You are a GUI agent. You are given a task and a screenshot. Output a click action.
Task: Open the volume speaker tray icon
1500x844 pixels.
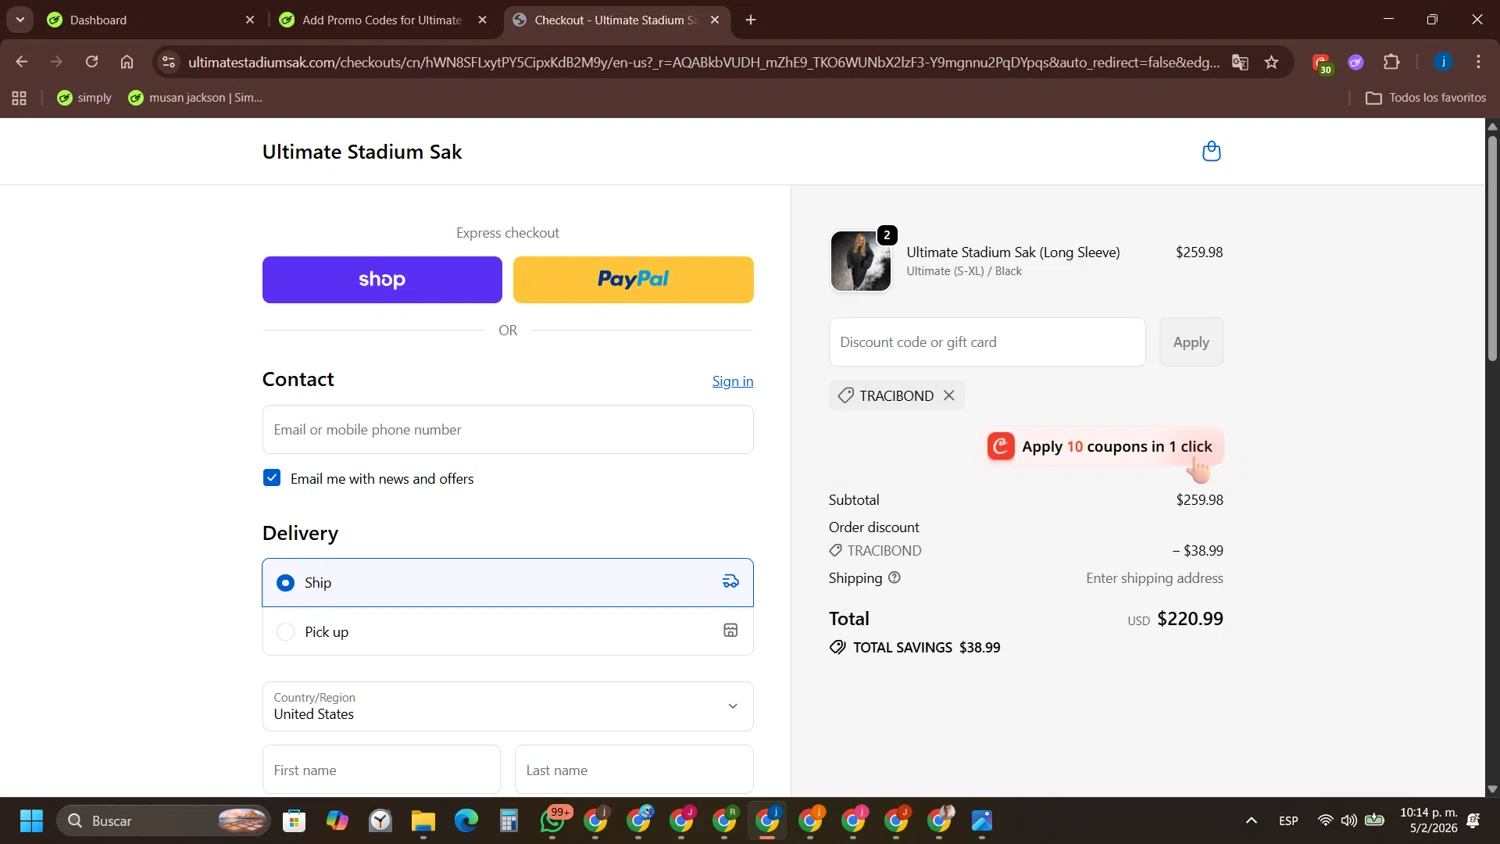(1349, 821)
